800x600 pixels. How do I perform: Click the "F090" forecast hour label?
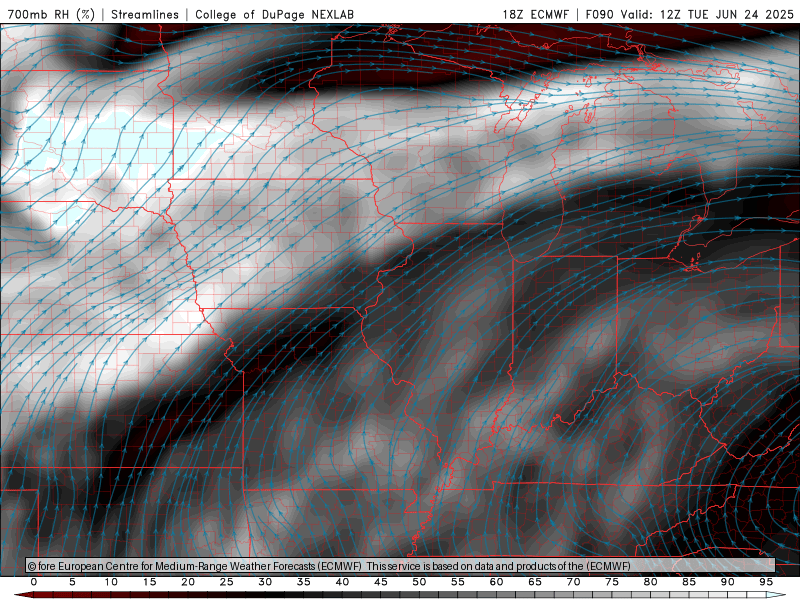[600, 14]
